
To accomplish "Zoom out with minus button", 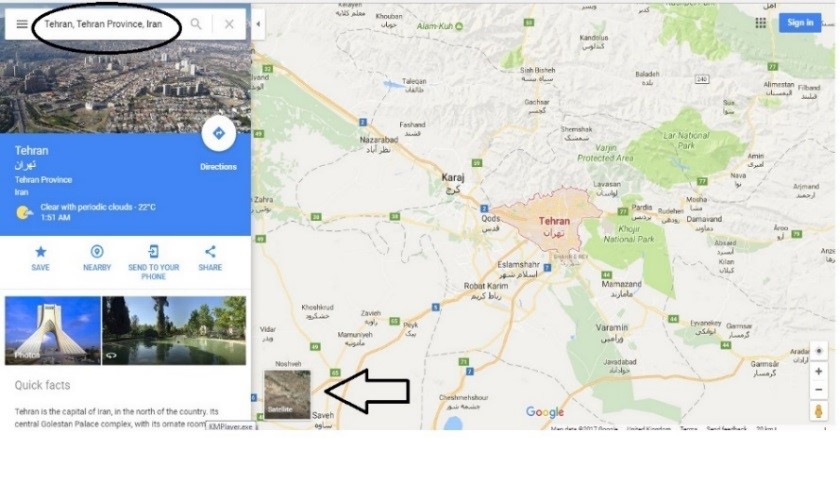I will (819, 390).
